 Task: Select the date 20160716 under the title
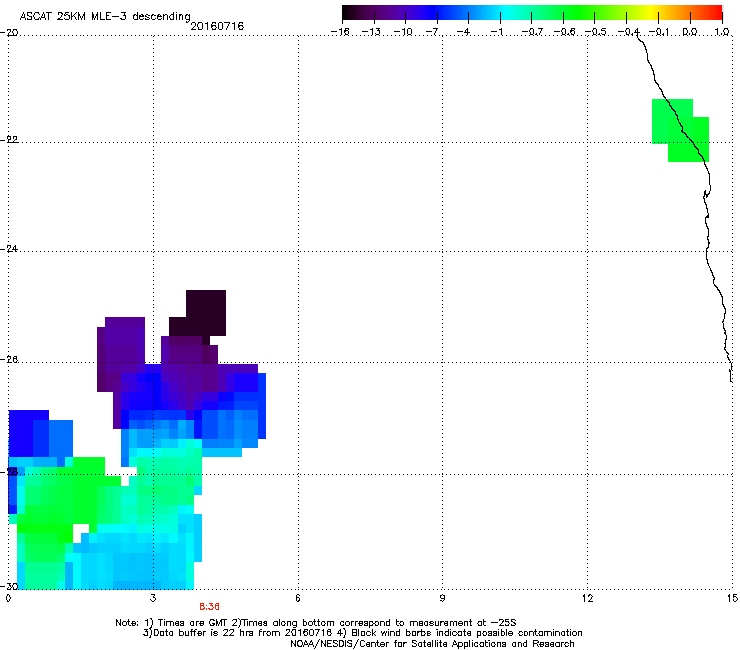click(217, 26)
